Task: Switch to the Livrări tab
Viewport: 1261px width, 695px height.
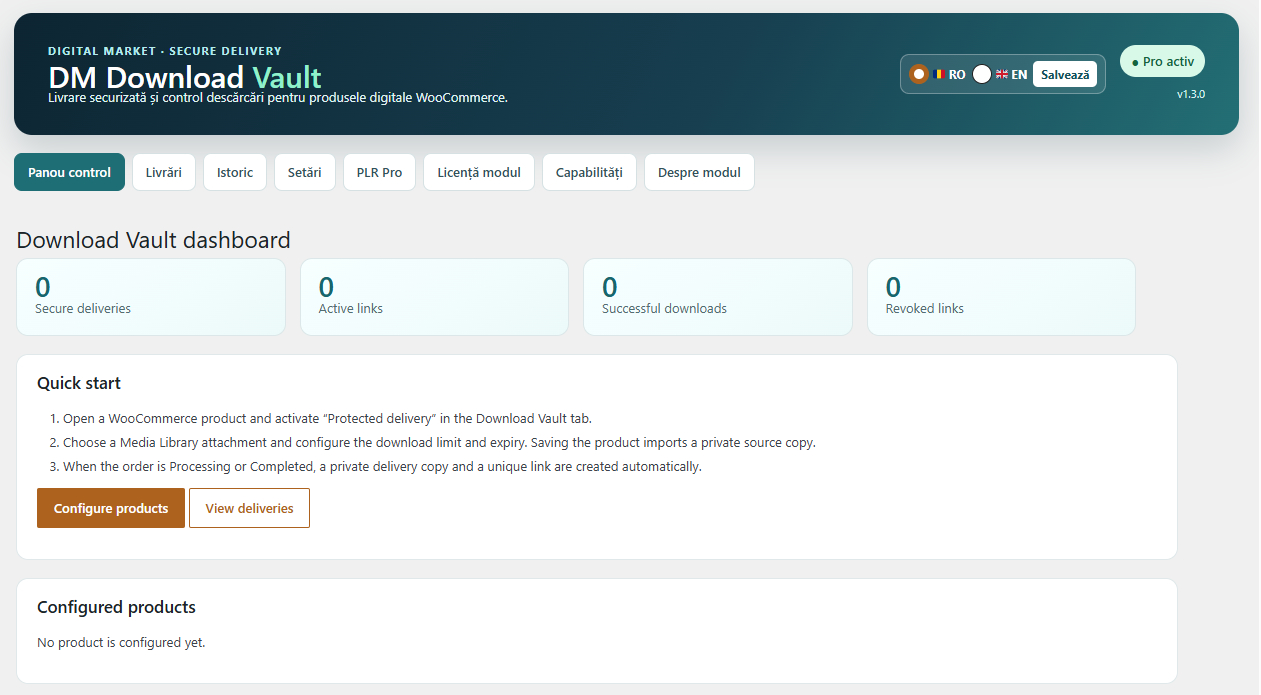Action: 164,172
